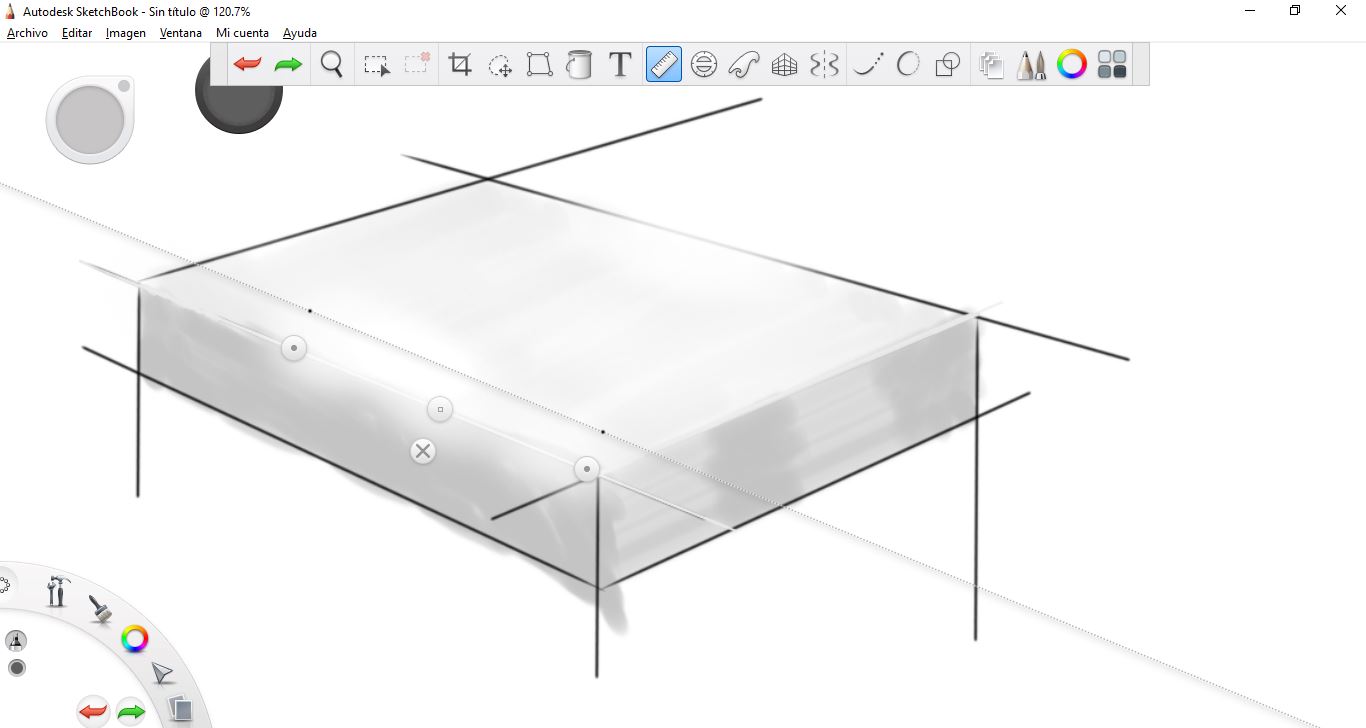The height and width of the screenshot is (728, 1366).
Task: Toggle off the highlighted Ruler tool
Action: point(664,65)
